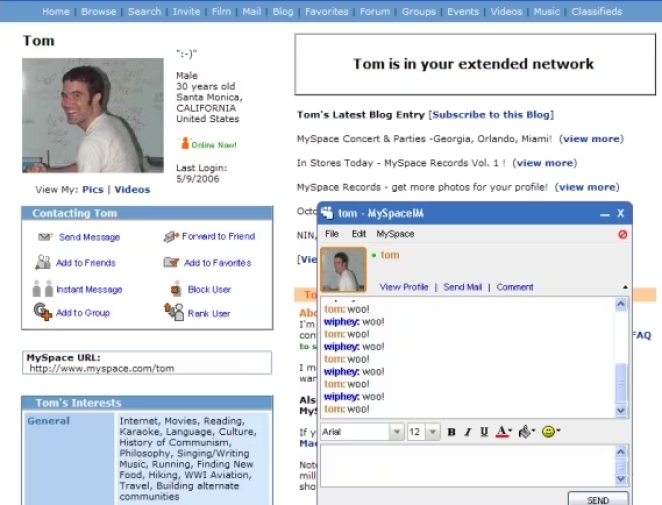
Task: Click the Online Now orange person icon
Action: tap(185, 144)
